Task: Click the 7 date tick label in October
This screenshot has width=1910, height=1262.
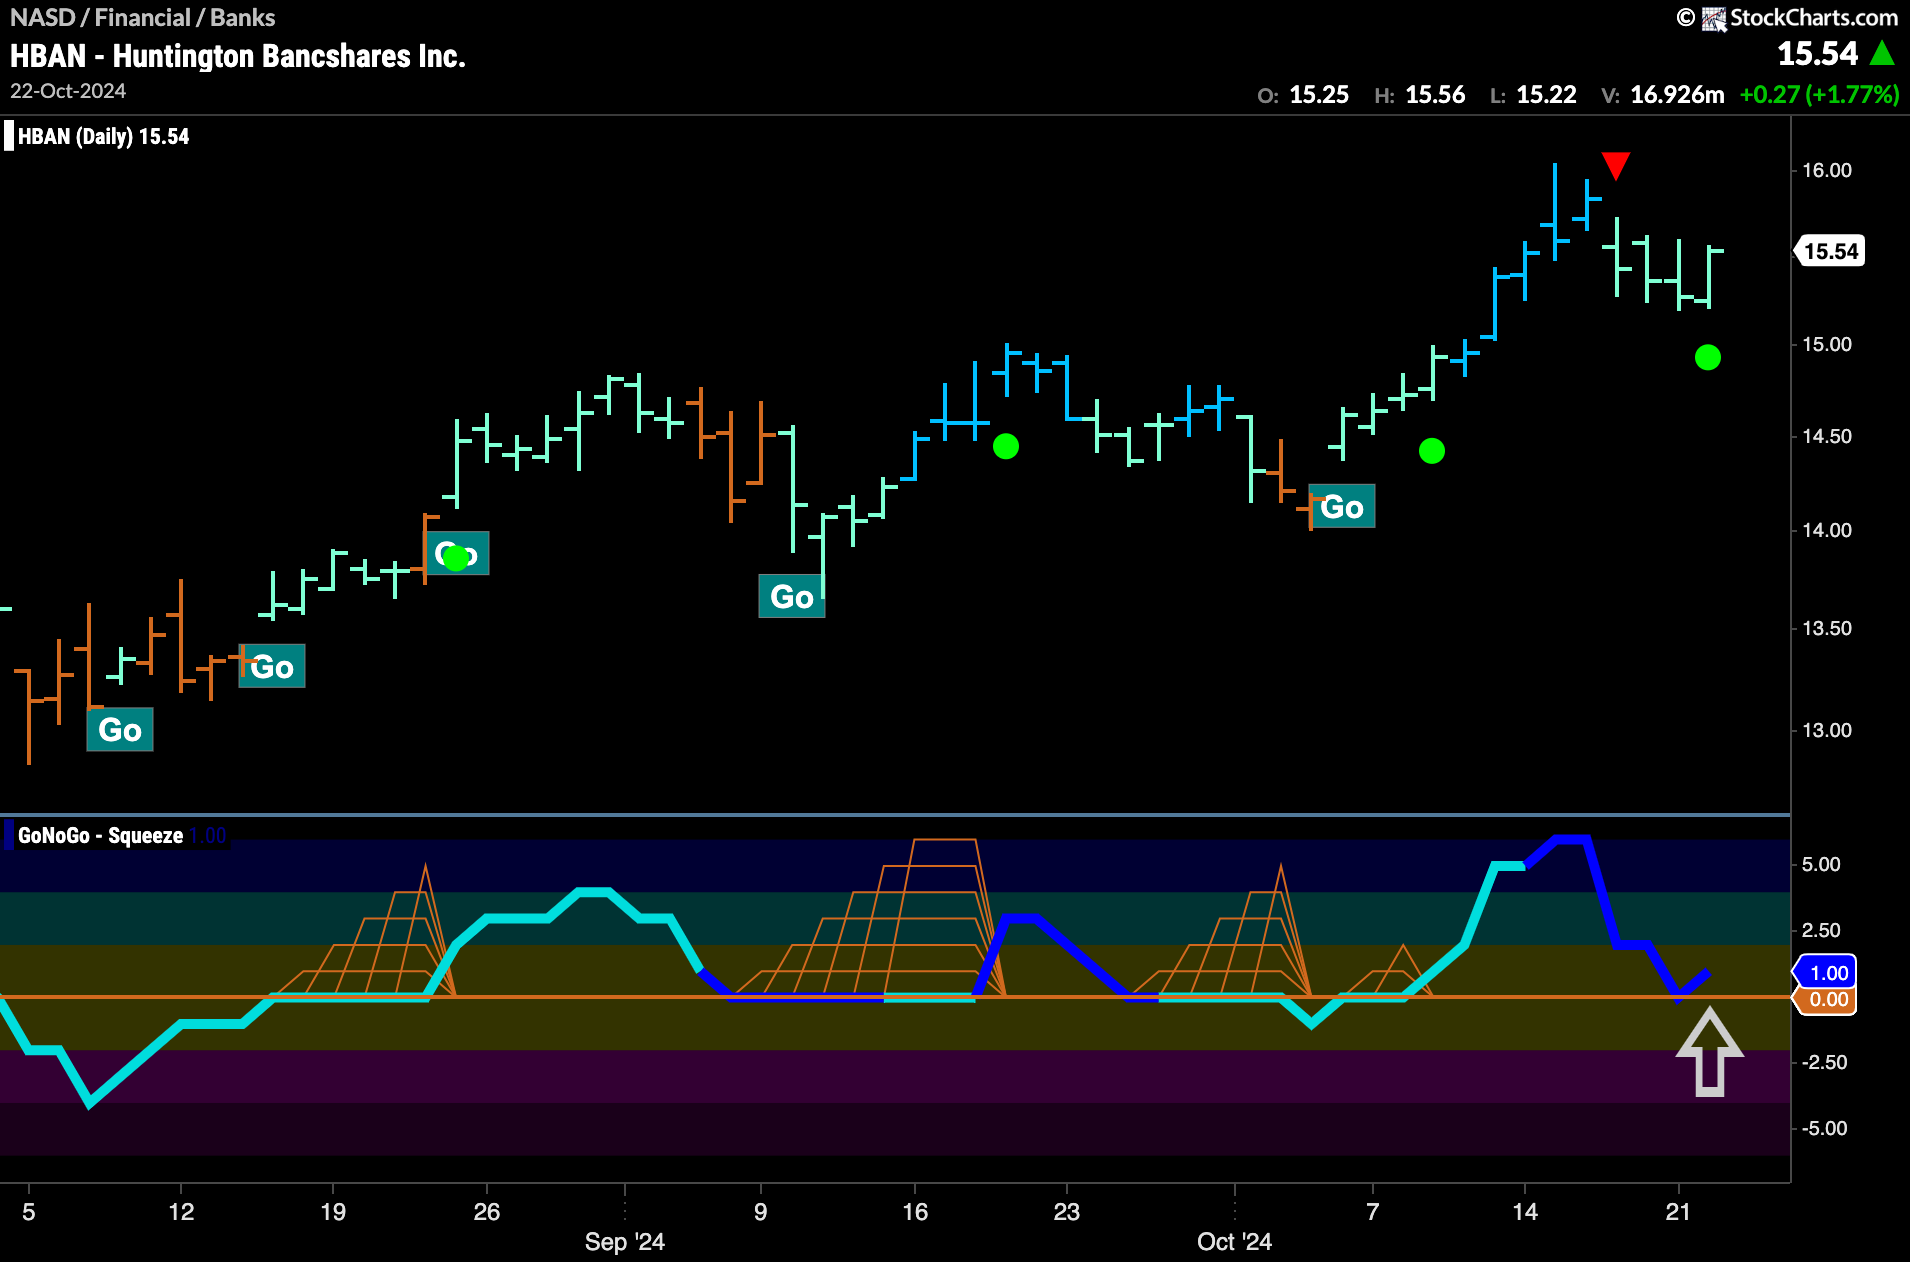Action: [x=1373, y=1212]
